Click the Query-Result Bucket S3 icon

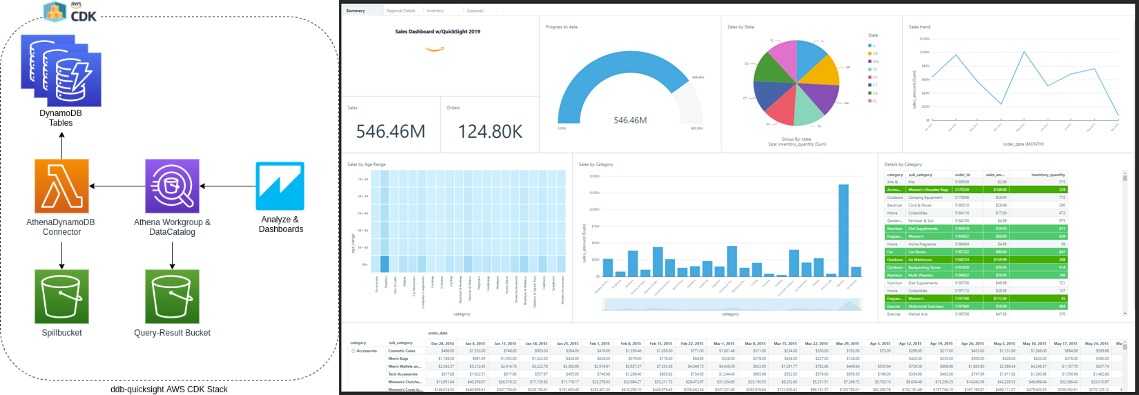point(172,296)
